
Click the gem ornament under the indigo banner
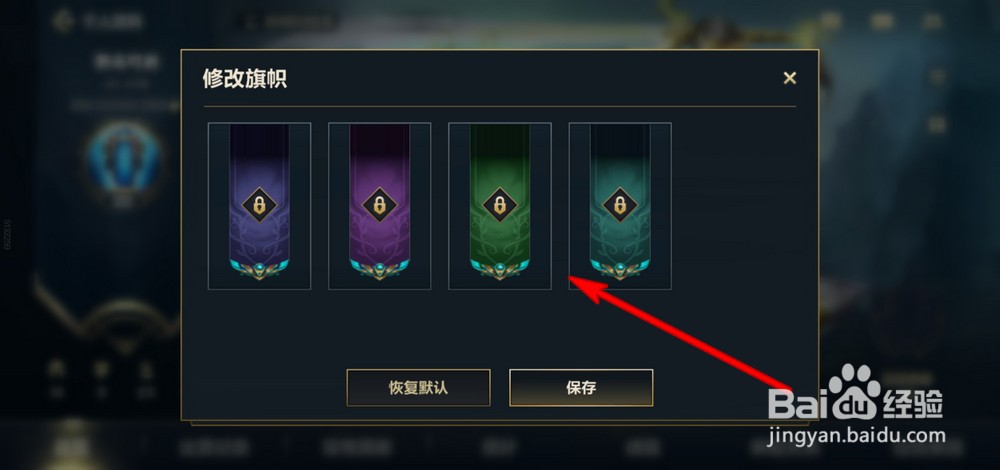coord(260,269)
